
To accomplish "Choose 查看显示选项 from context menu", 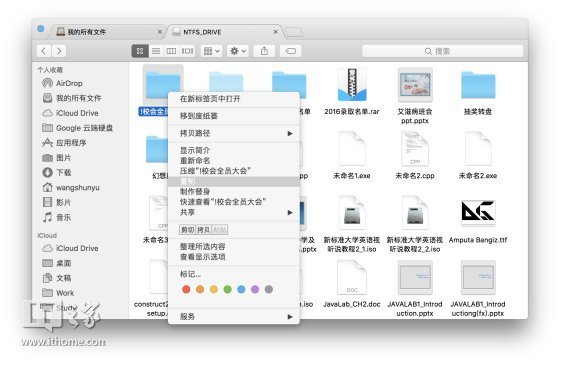I will click(x=234, y=257).
